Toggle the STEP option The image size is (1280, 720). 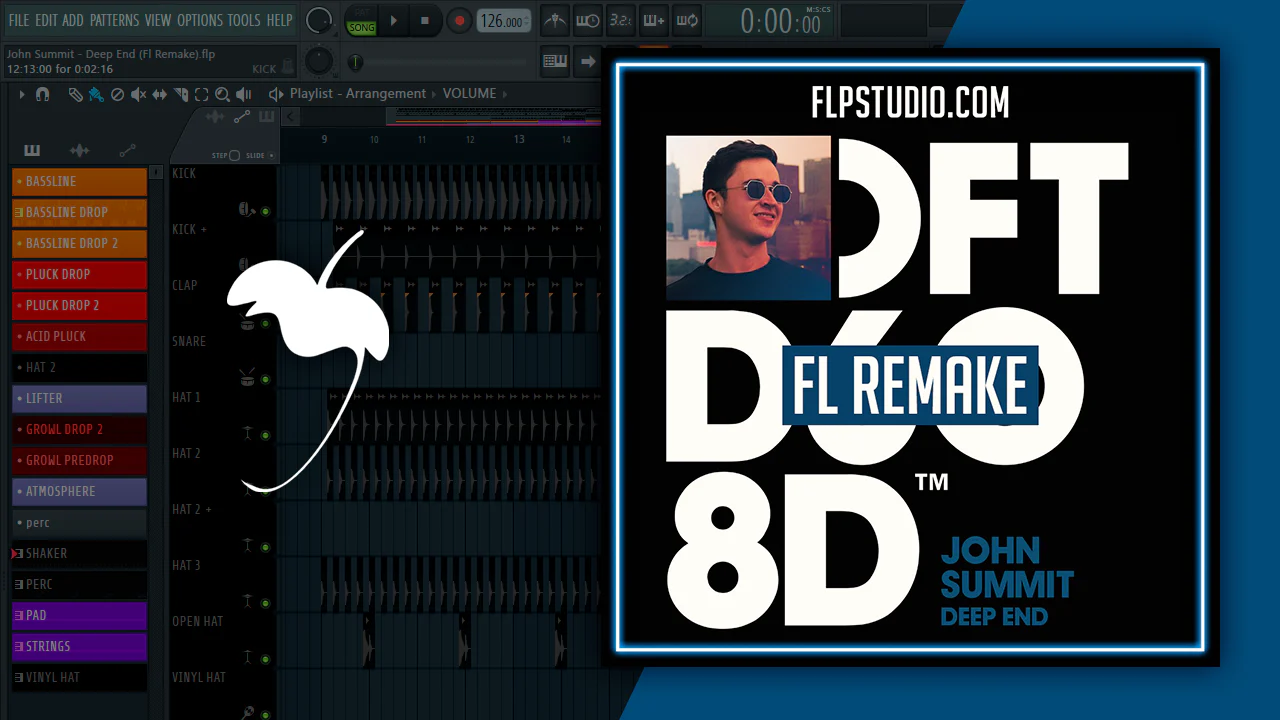pos(234,156)
